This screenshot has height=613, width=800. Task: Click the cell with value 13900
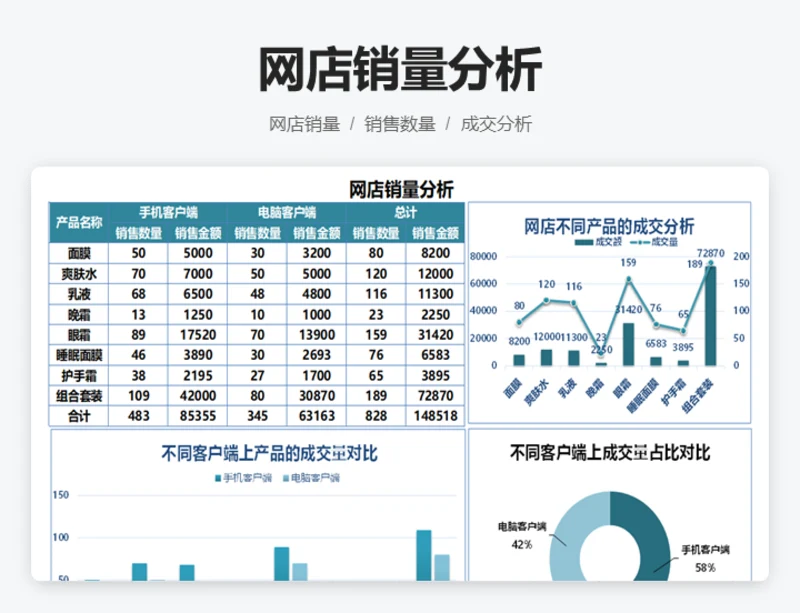316,335
